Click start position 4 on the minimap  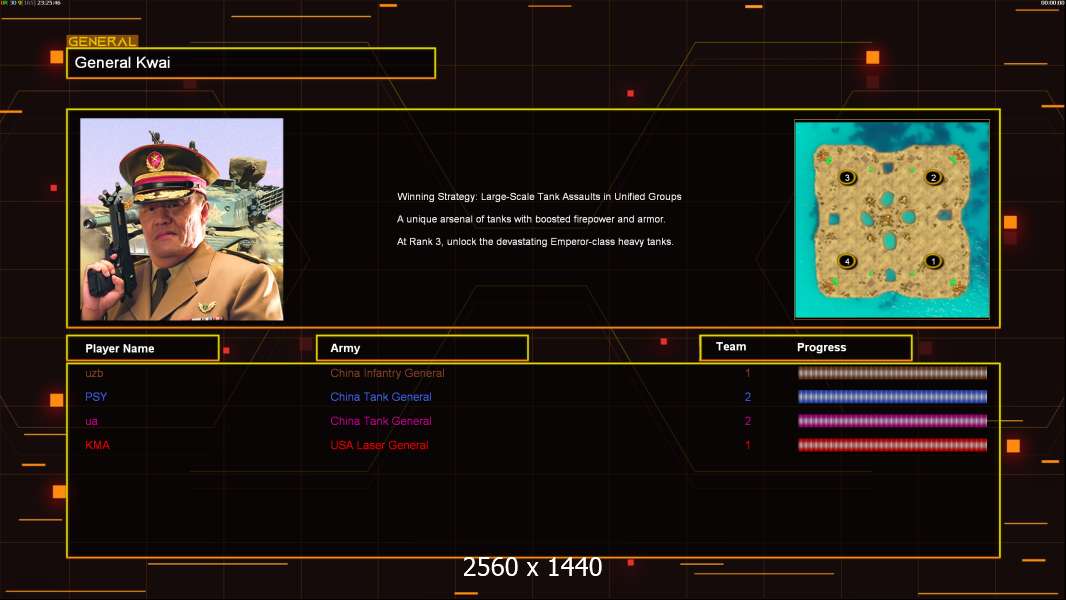pyautogui.click(x=847, y=261)
